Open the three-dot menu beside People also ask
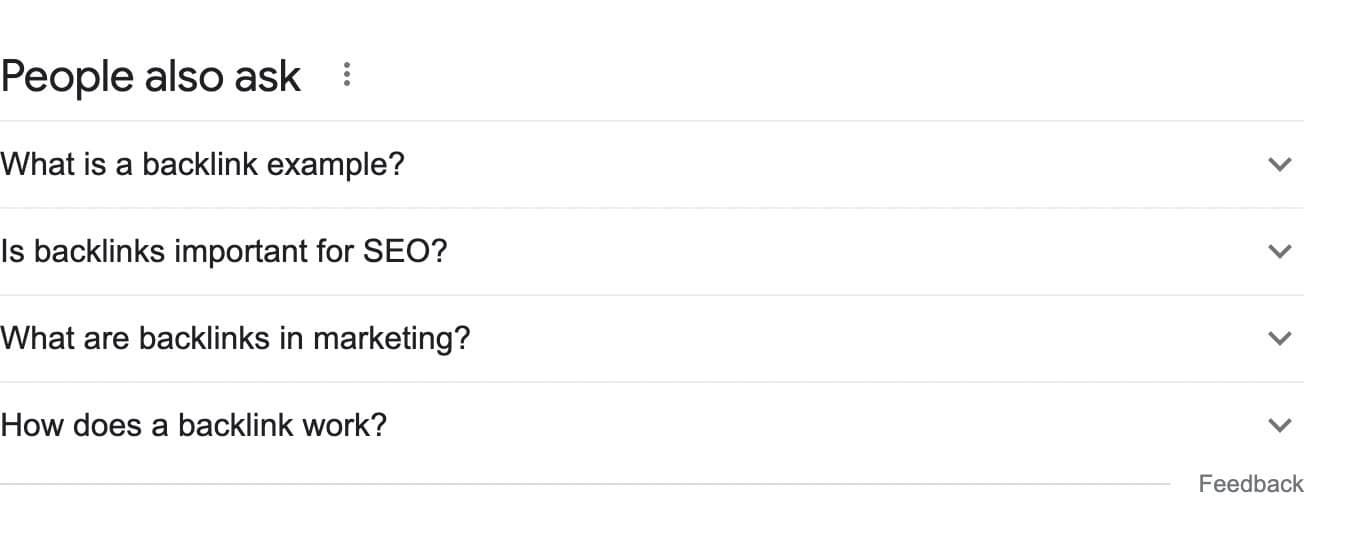The width and height of the screenshot is (1364, 551). click(x=346, y=75)
